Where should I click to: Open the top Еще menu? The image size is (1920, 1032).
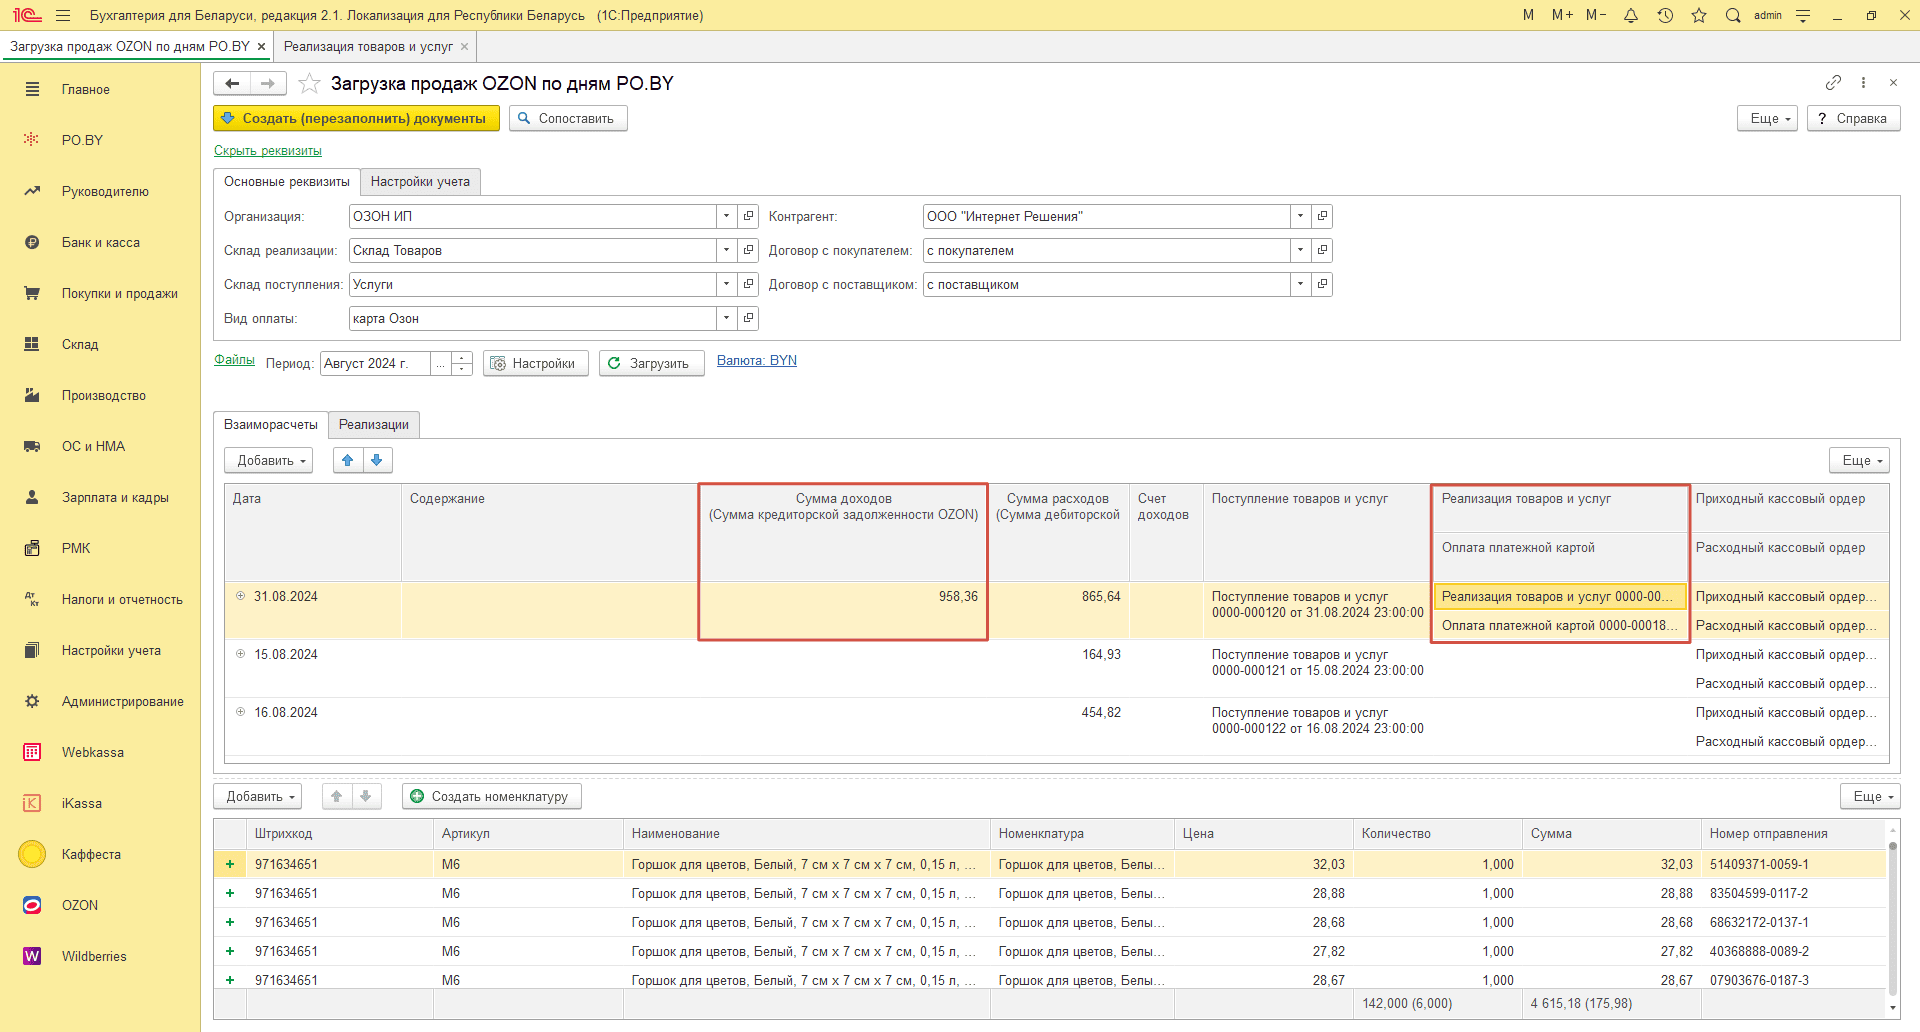(1768, 118)
